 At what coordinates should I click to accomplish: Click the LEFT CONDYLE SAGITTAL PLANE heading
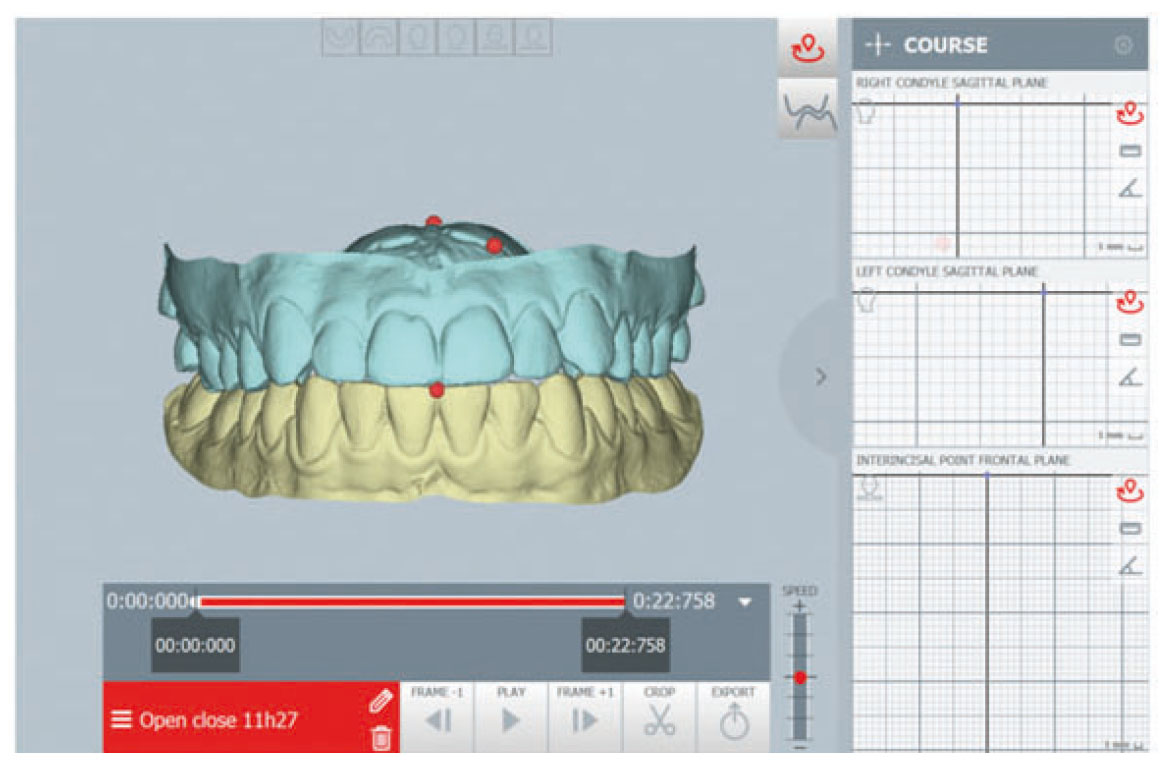[947, 272]
